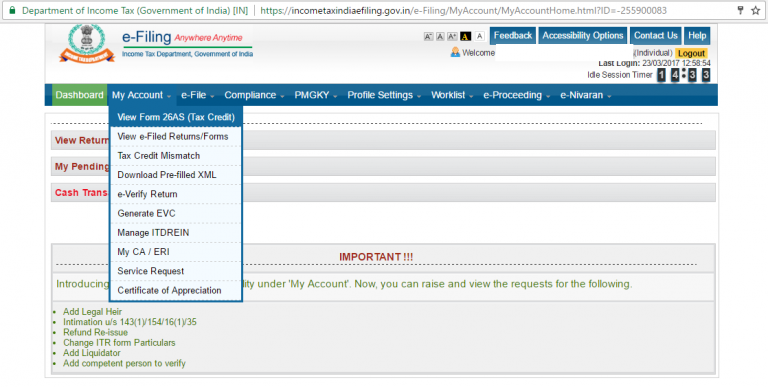768x387 pixels.
Task: Open the Help page
Action: tap(697, 36)
